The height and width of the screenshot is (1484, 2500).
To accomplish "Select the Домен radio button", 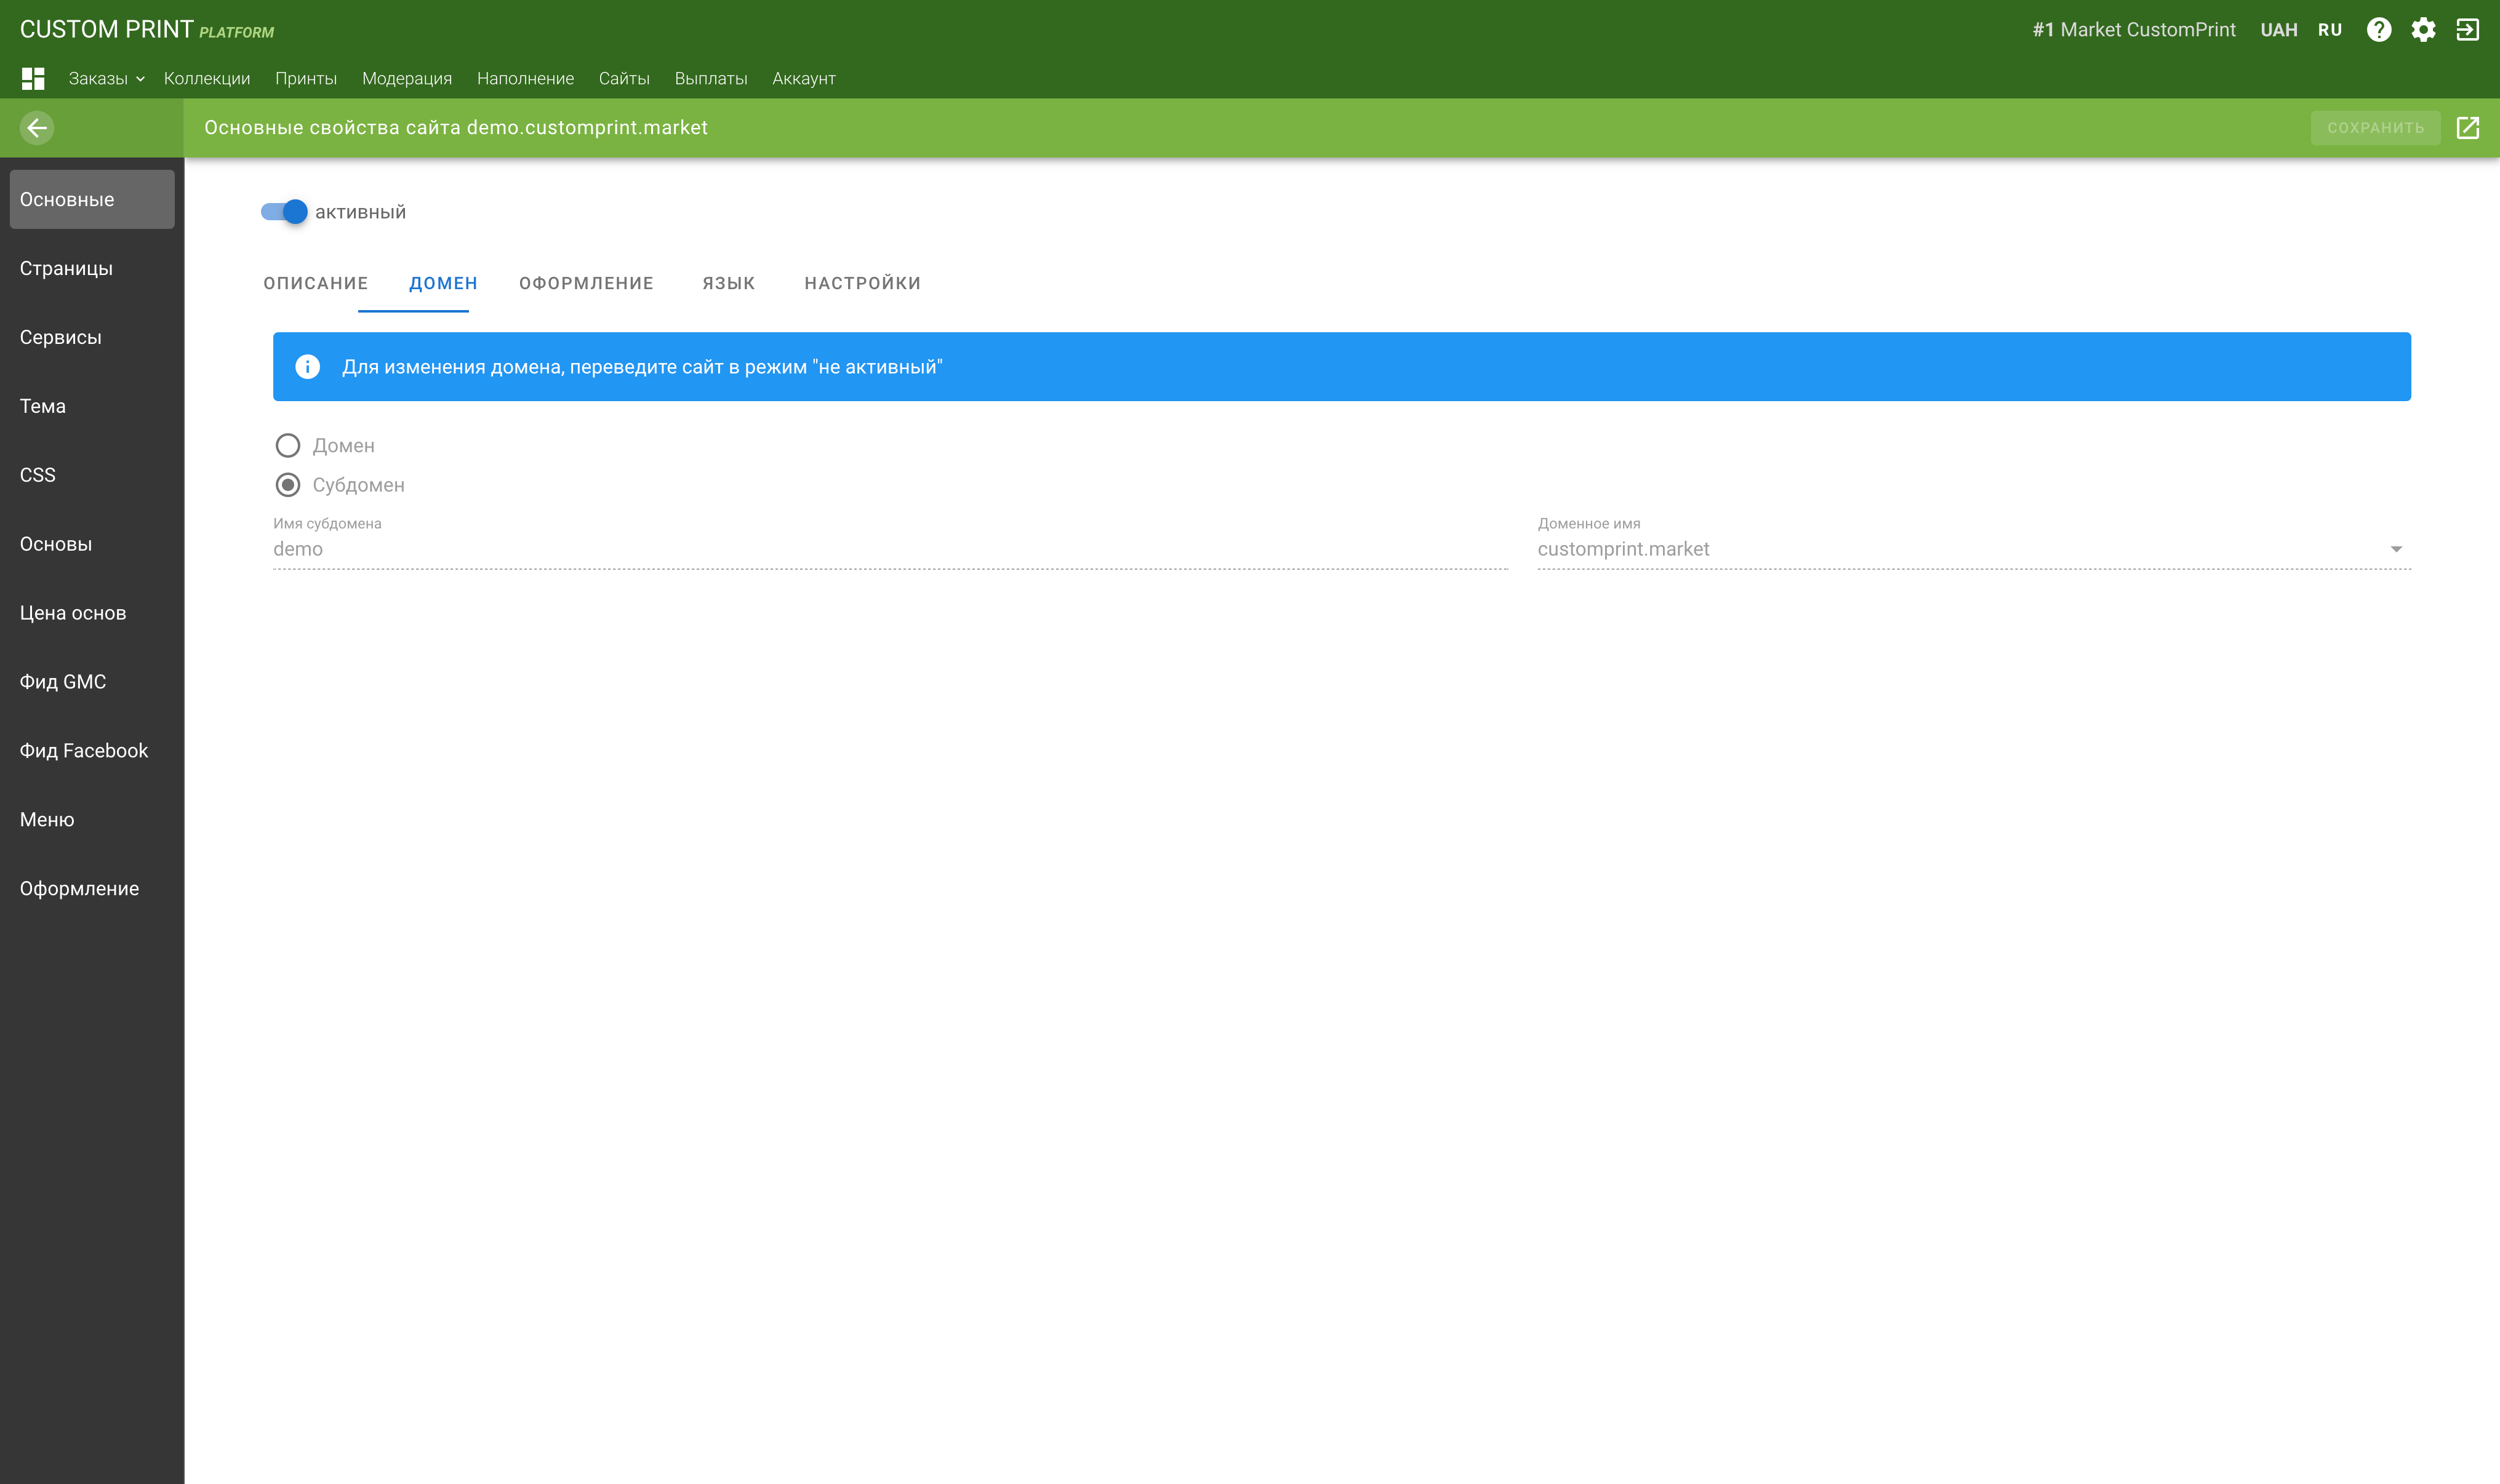I will point(288,446).
